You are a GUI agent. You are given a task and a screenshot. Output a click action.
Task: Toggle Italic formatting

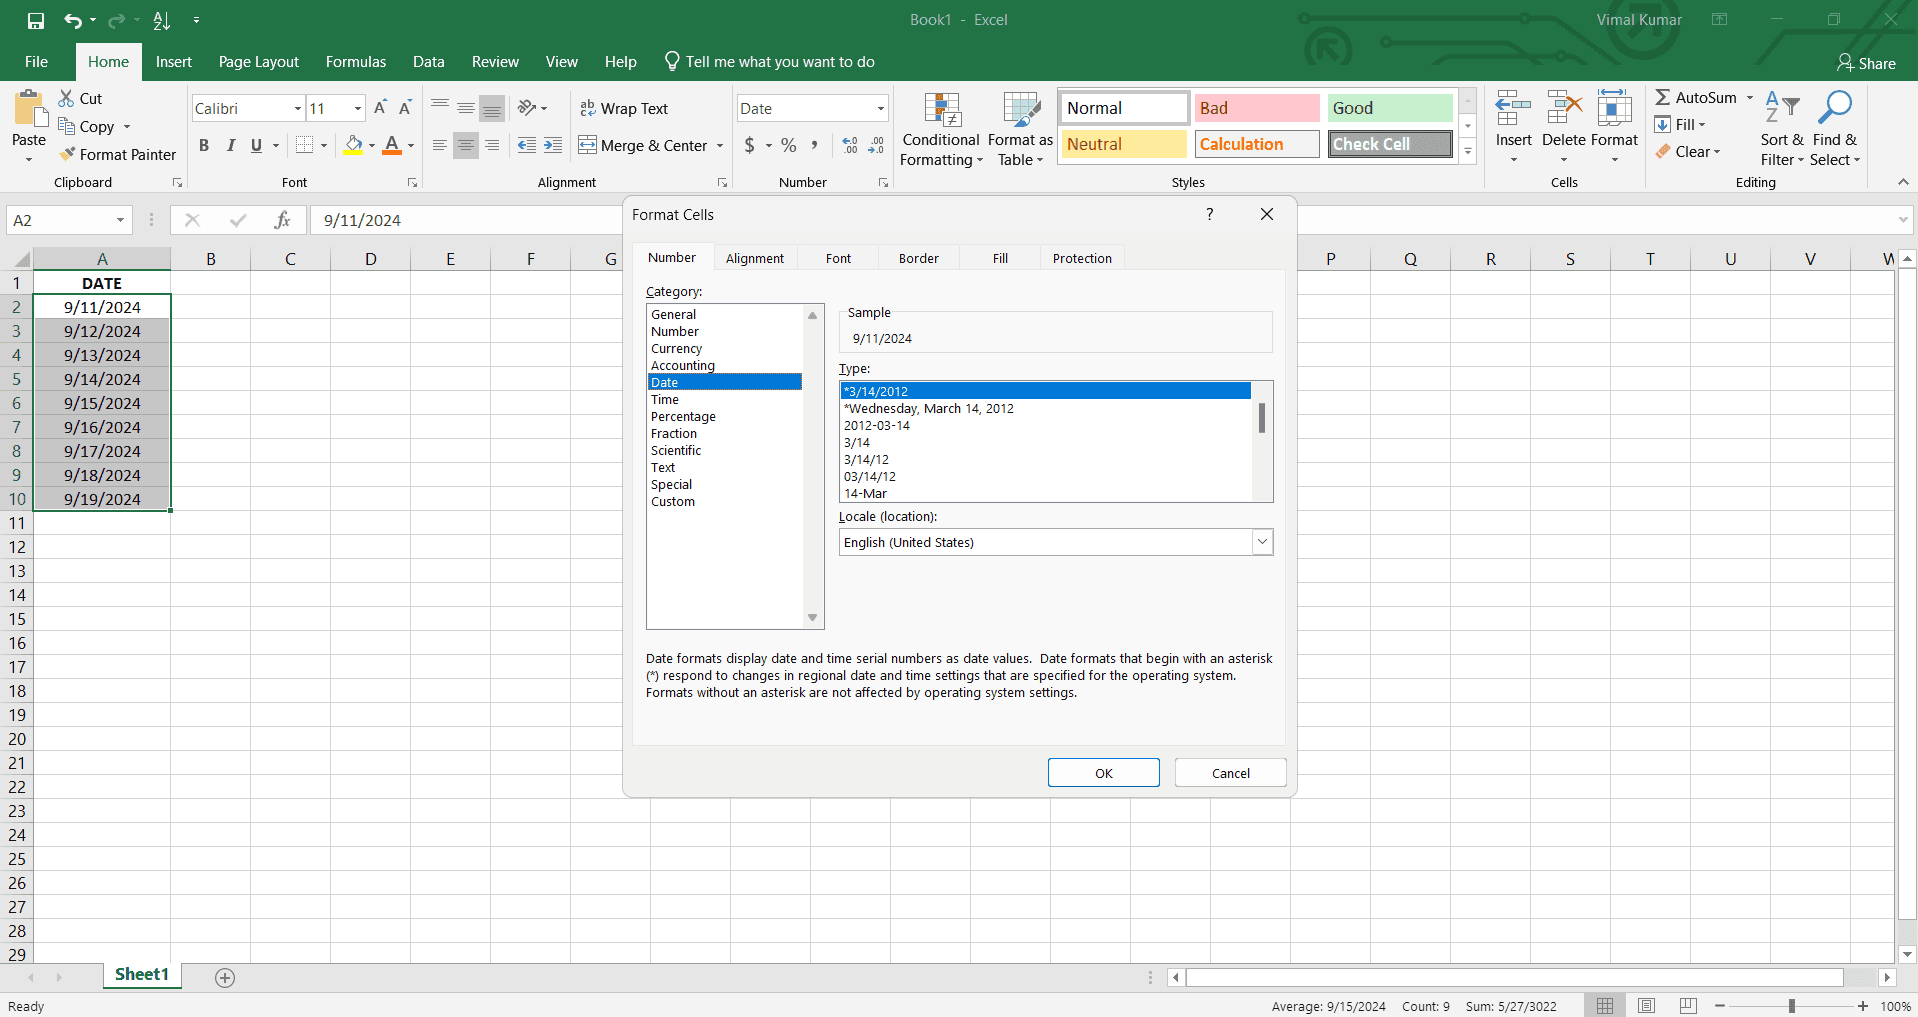230,146
